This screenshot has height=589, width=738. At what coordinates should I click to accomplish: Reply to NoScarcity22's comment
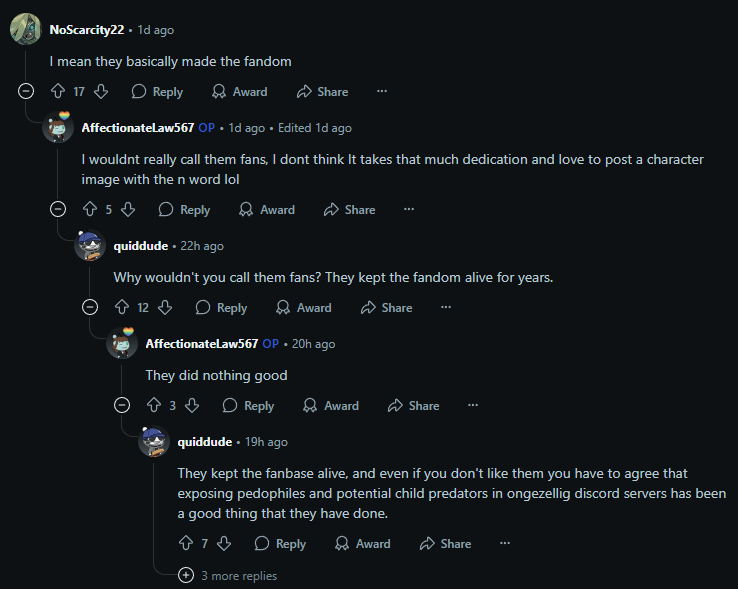coord(157,92)
